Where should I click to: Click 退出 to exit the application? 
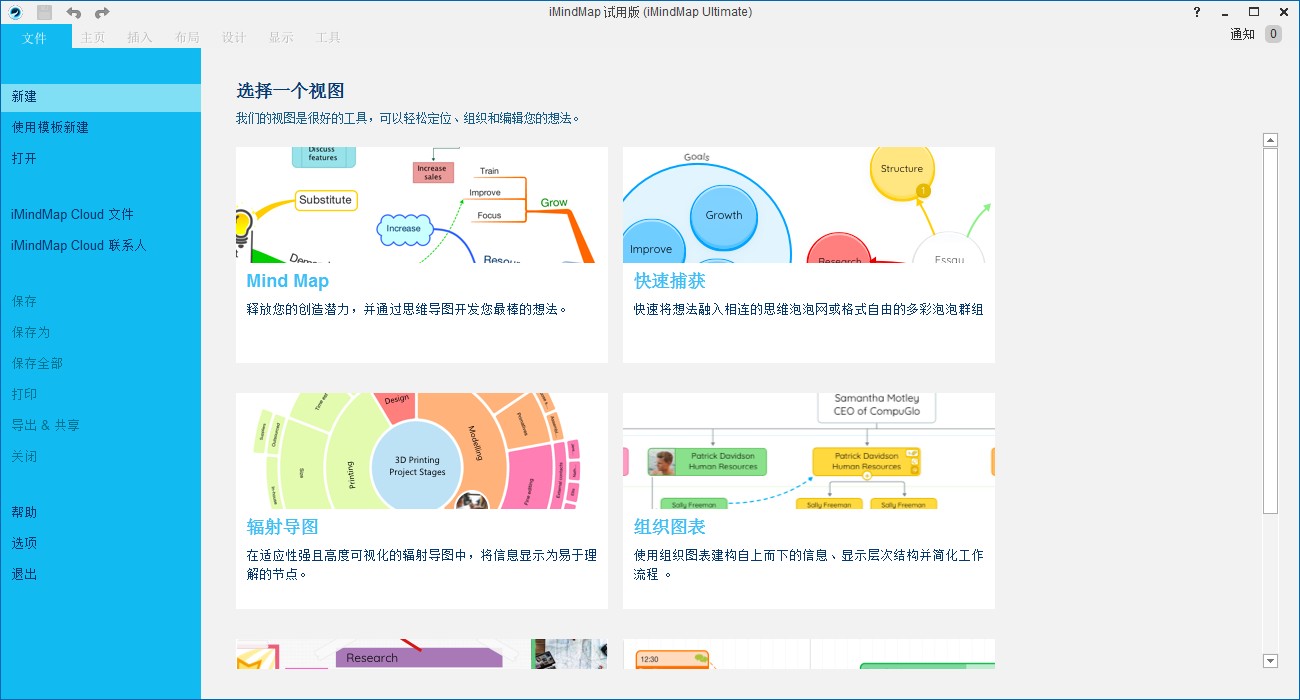tap(24, 573)
